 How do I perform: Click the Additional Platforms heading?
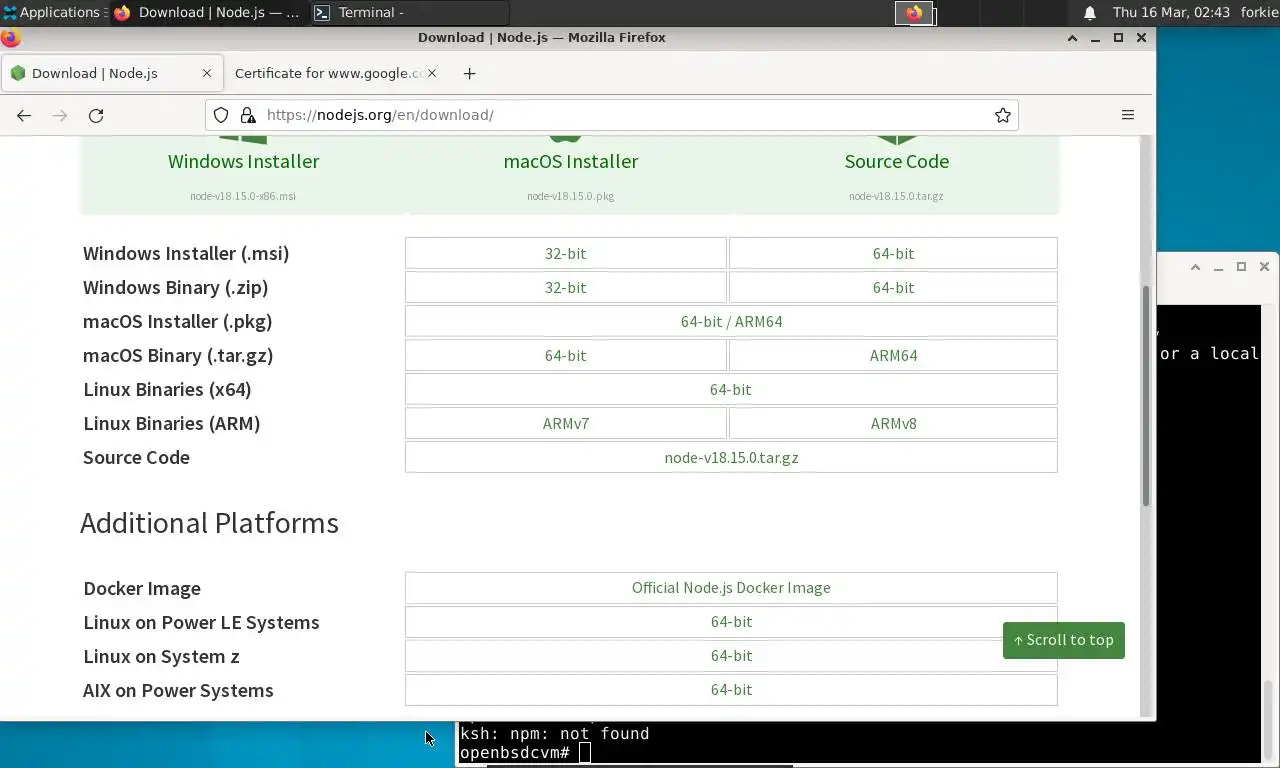209,523
